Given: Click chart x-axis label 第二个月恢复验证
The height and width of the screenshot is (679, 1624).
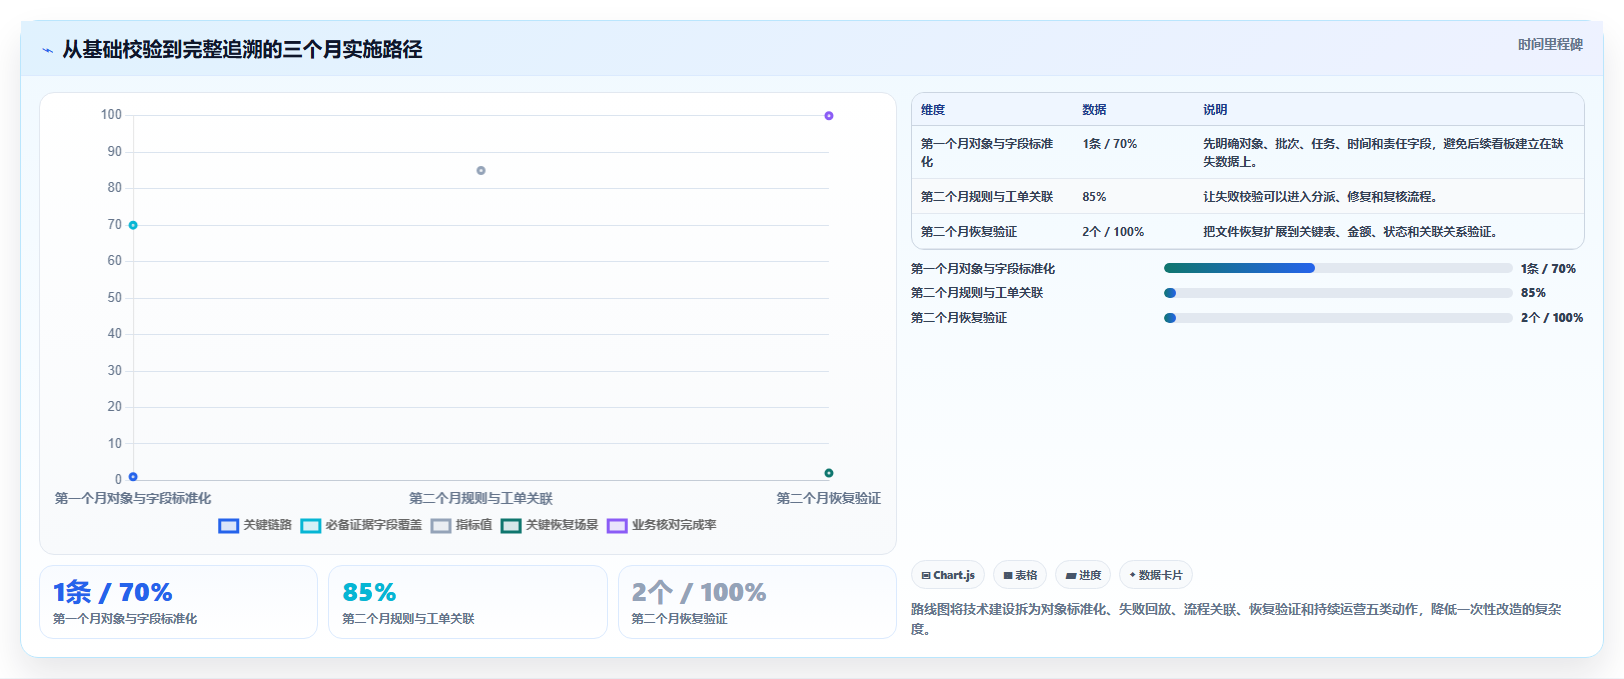Looking at the screenshot, I should [x=829, y=498].
